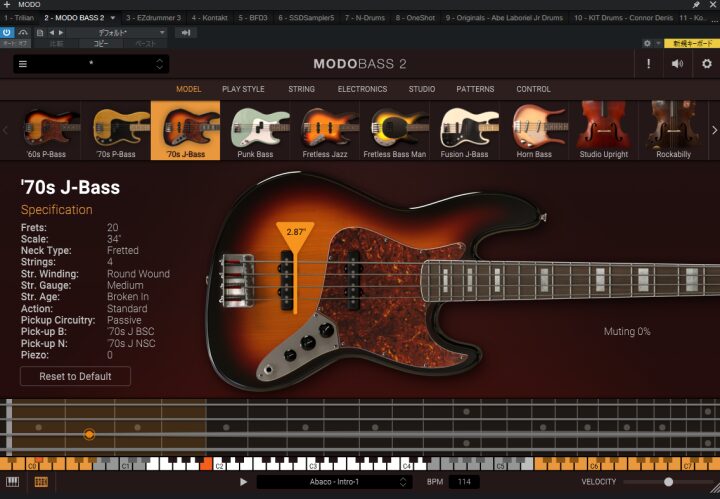Choose the Rockabilly upright model
Image resolution: width=720 pixels, height=499 pixels.
[673, 130]
